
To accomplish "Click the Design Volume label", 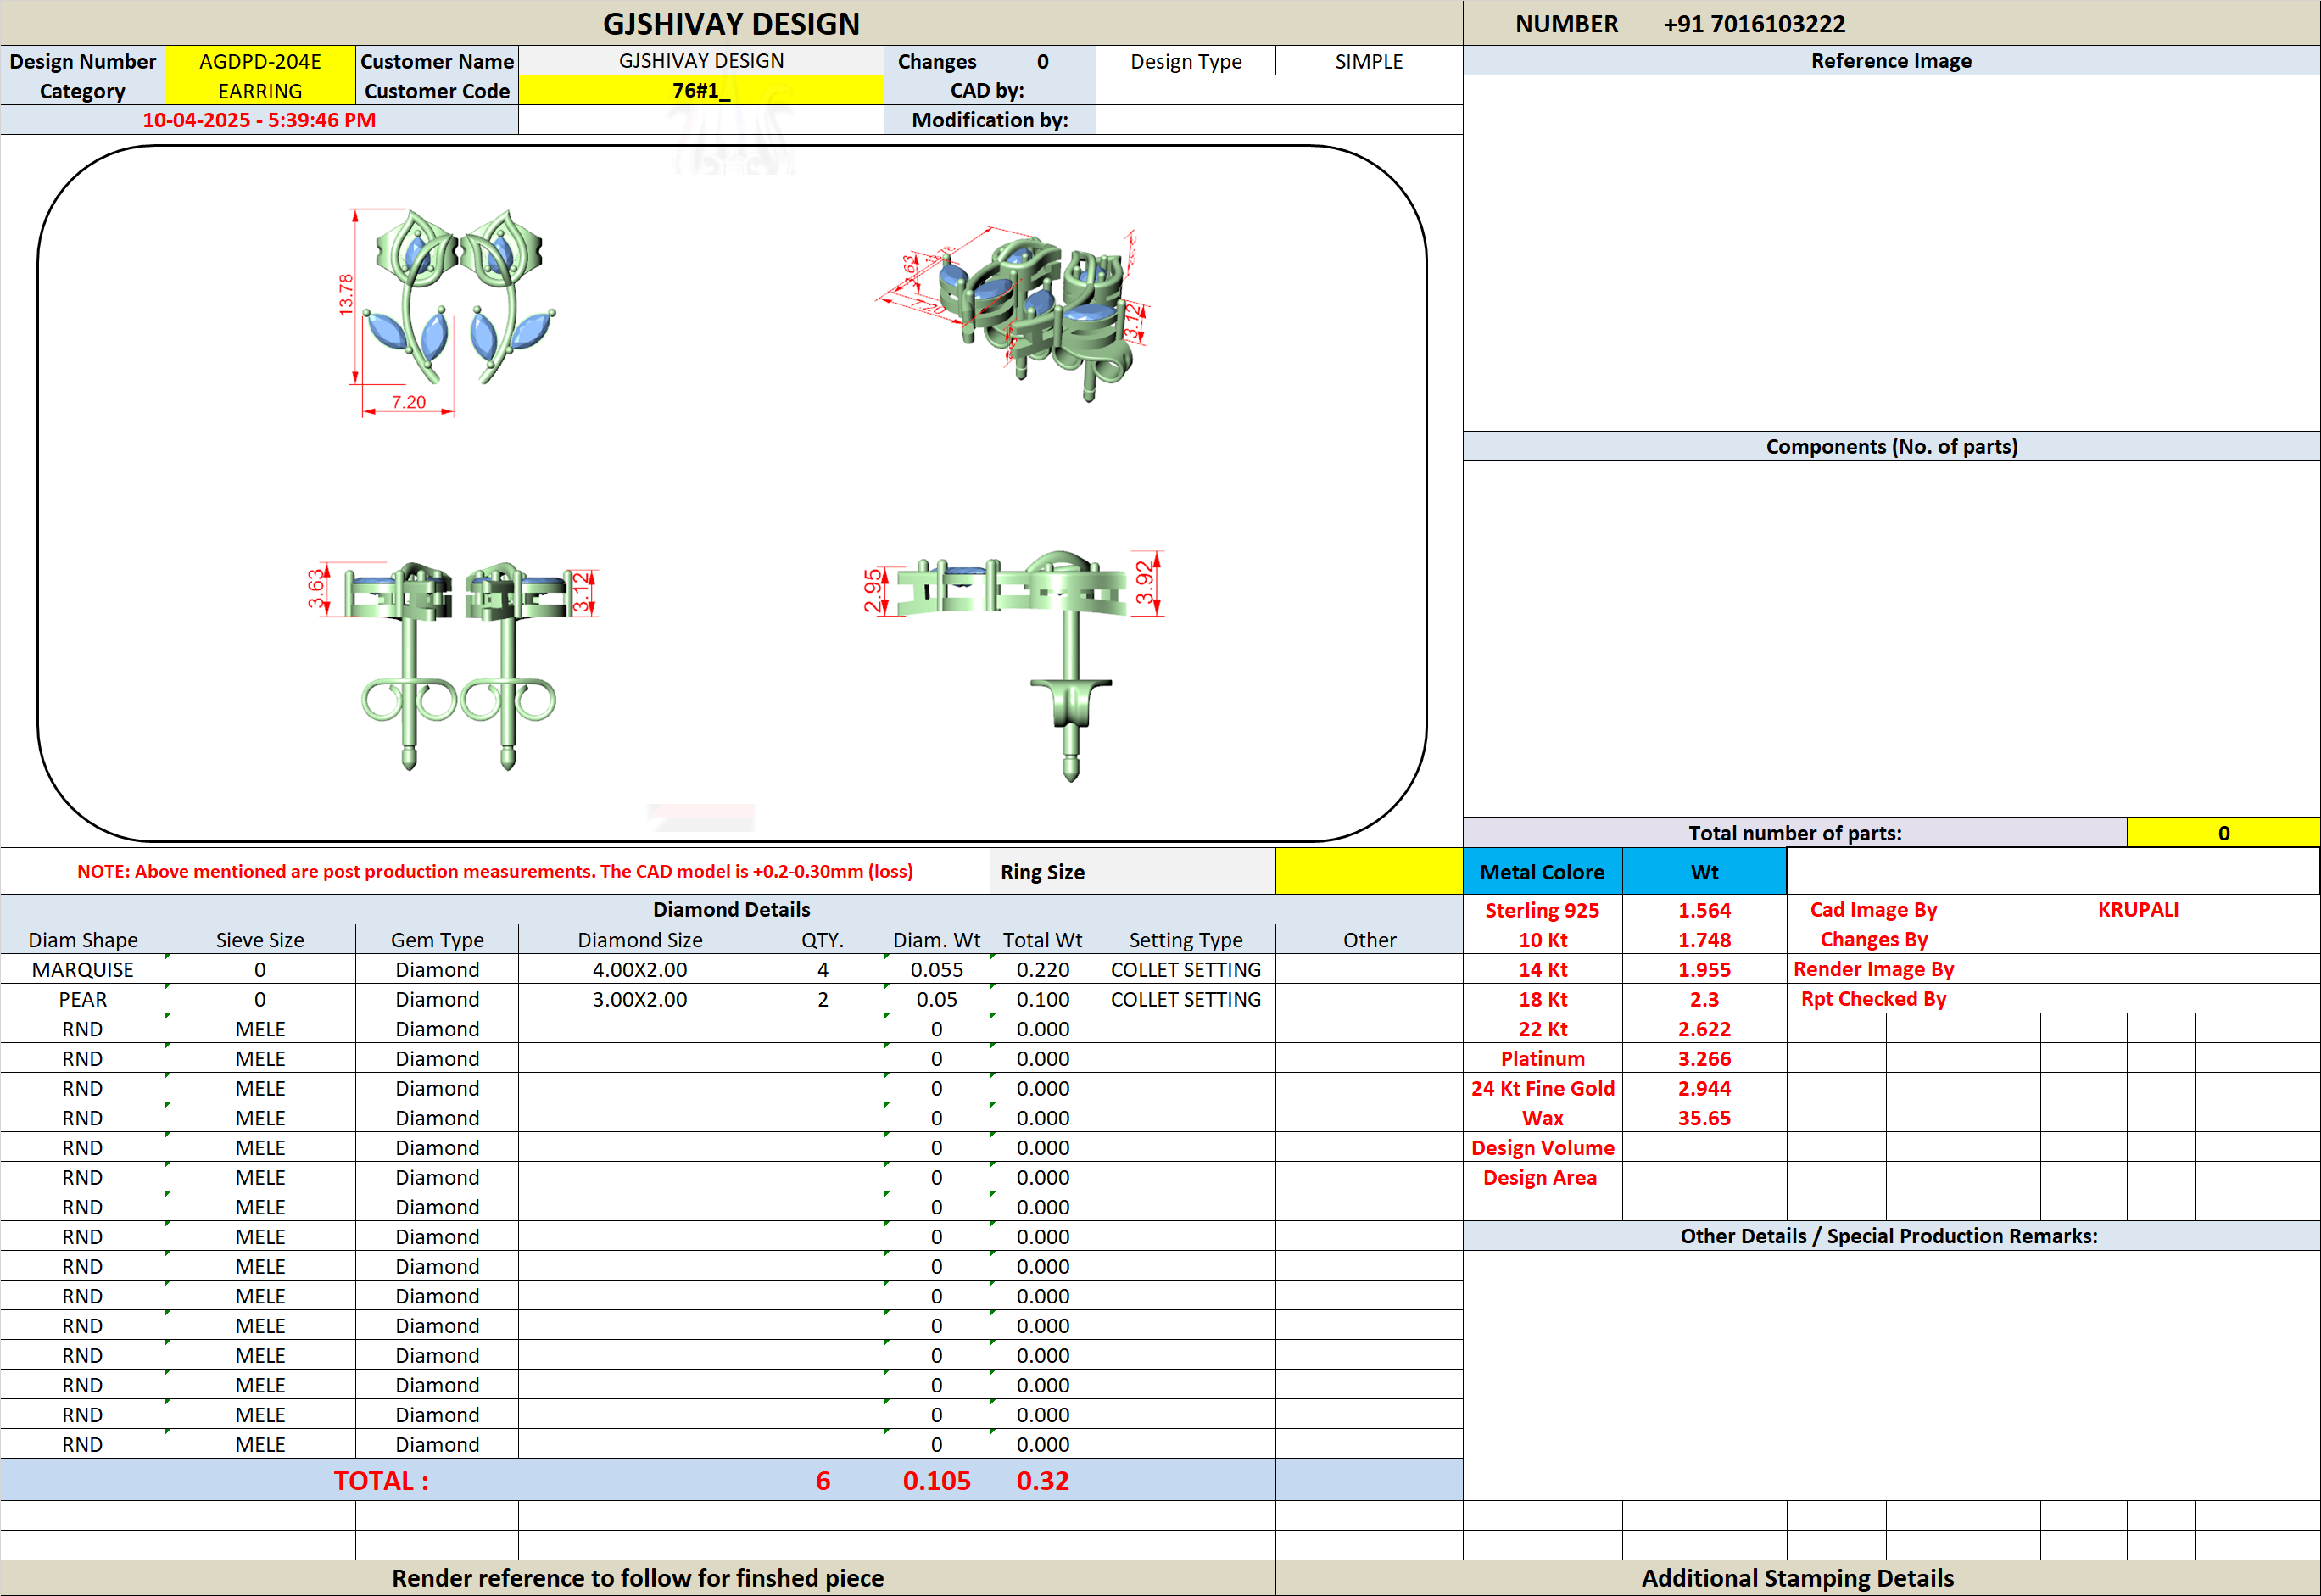I will coord(1542,1148).
